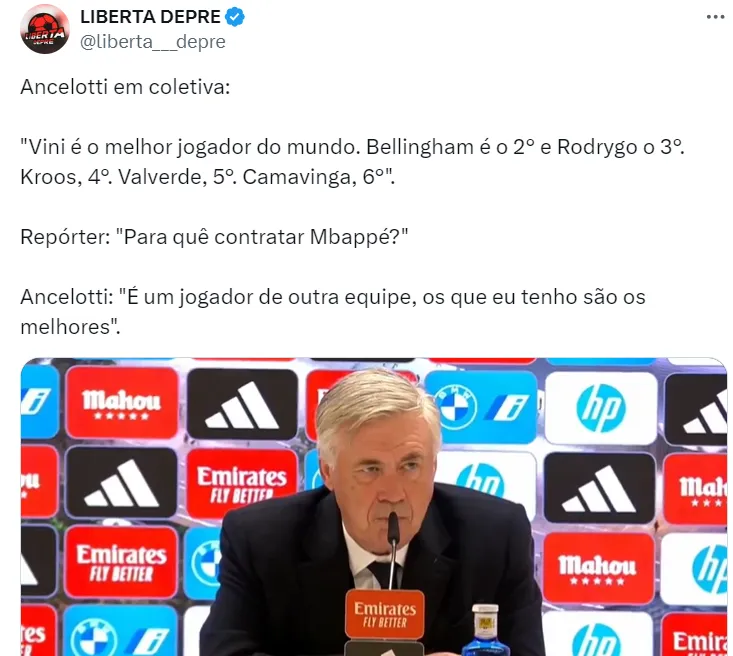
Task: Click the Emirates Fly Better tile, middle row
Action: point(242,485)
